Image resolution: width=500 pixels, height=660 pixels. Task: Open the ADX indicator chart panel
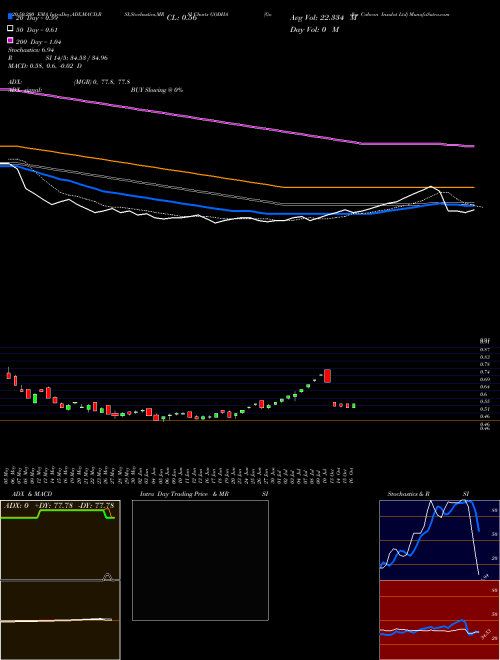(x=60, y=540)
